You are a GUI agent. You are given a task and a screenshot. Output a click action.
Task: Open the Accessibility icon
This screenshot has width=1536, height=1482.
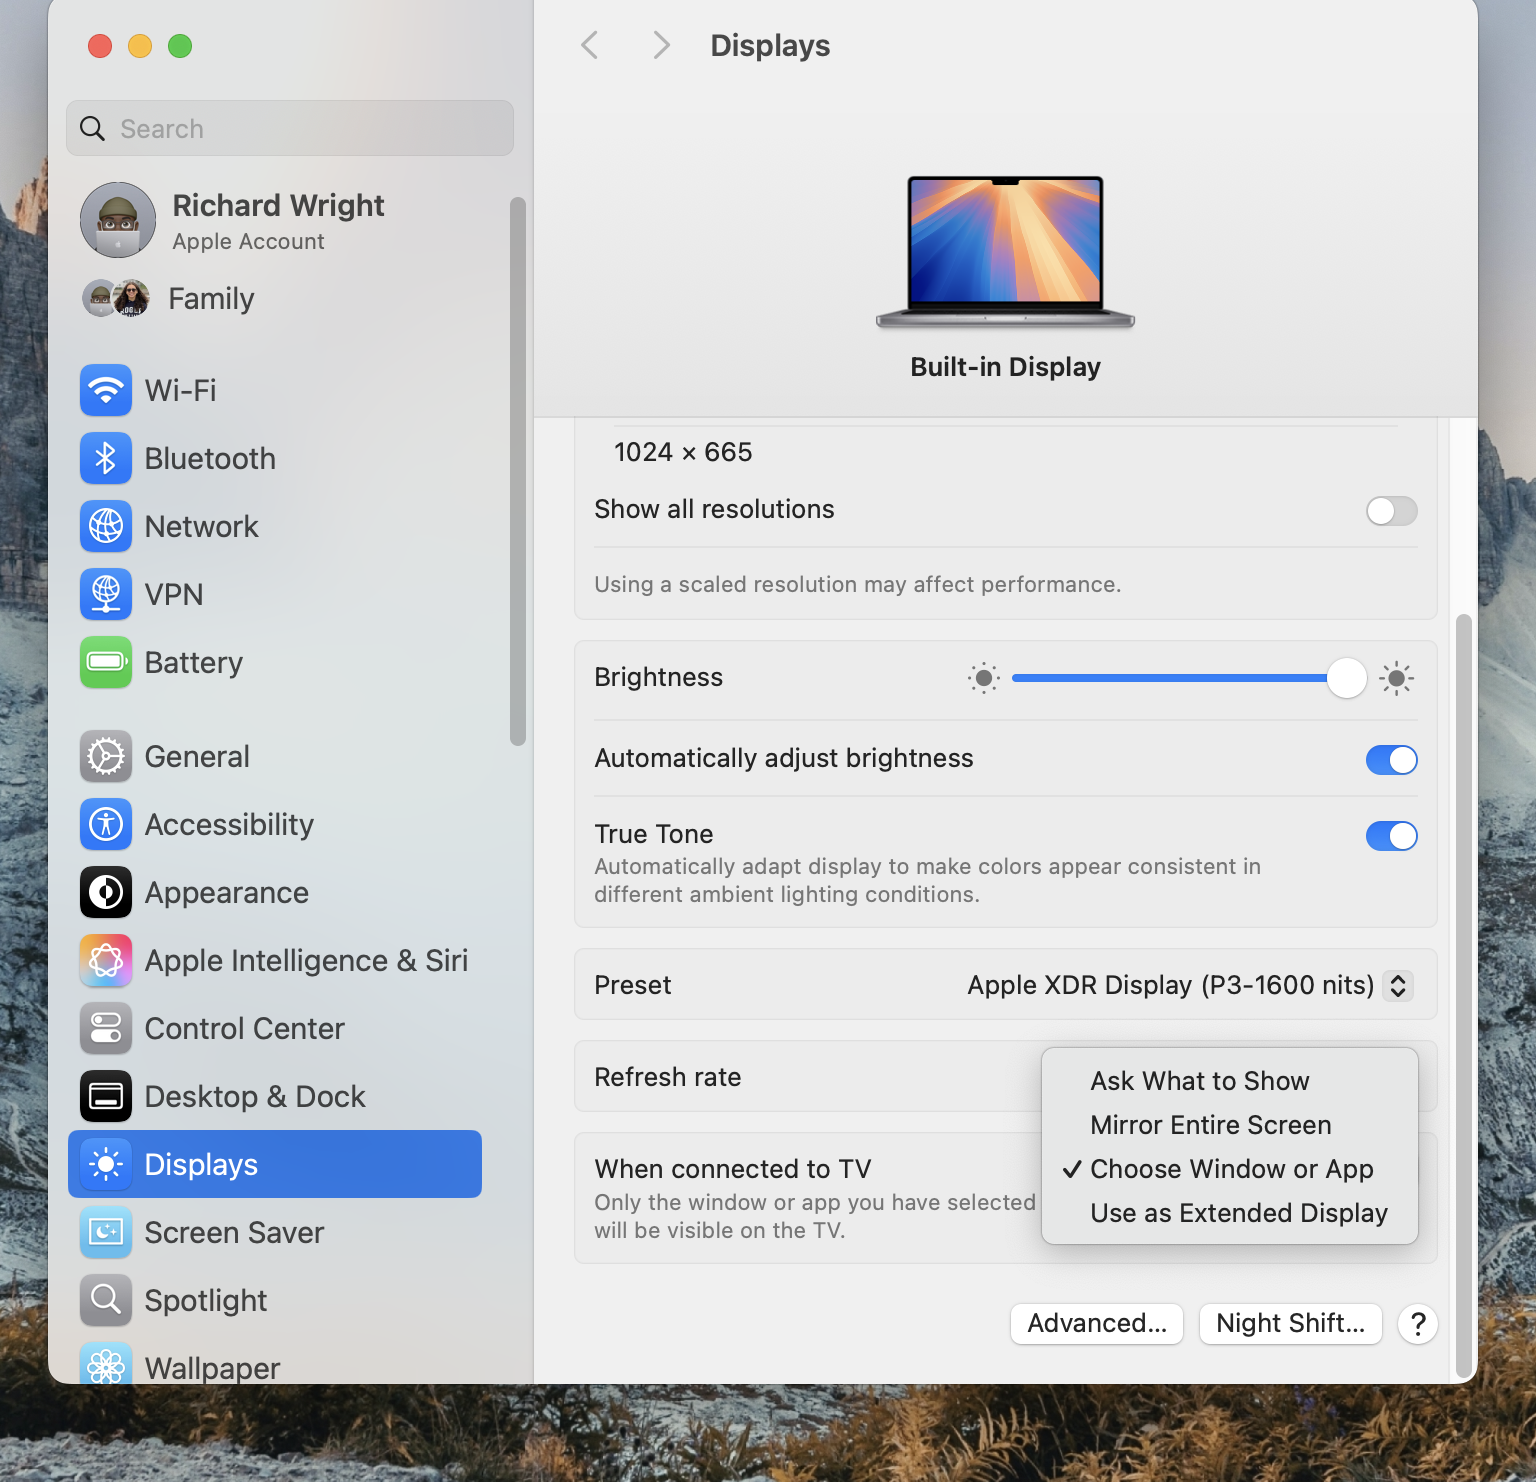click(x=106, y=824)
